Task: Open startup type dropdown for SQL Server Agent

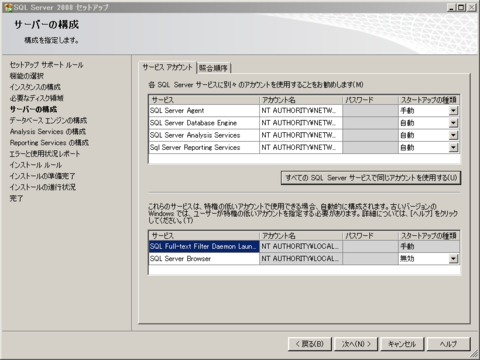Action: coord(453,111)
